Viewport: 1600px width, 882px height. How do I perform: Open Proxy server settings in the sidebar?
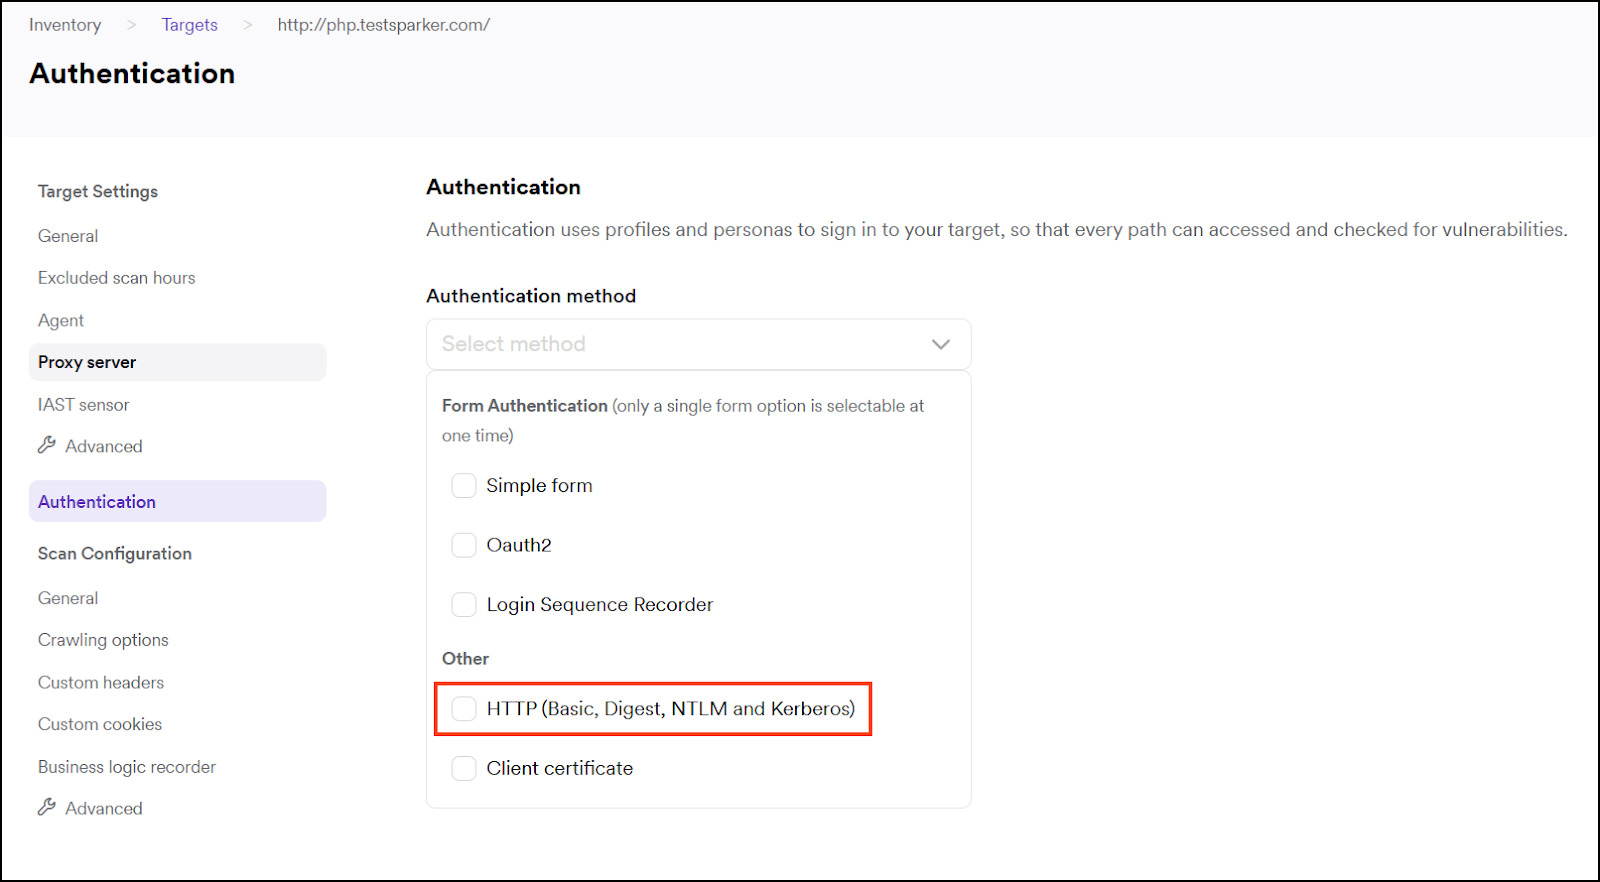coord(87,361)
